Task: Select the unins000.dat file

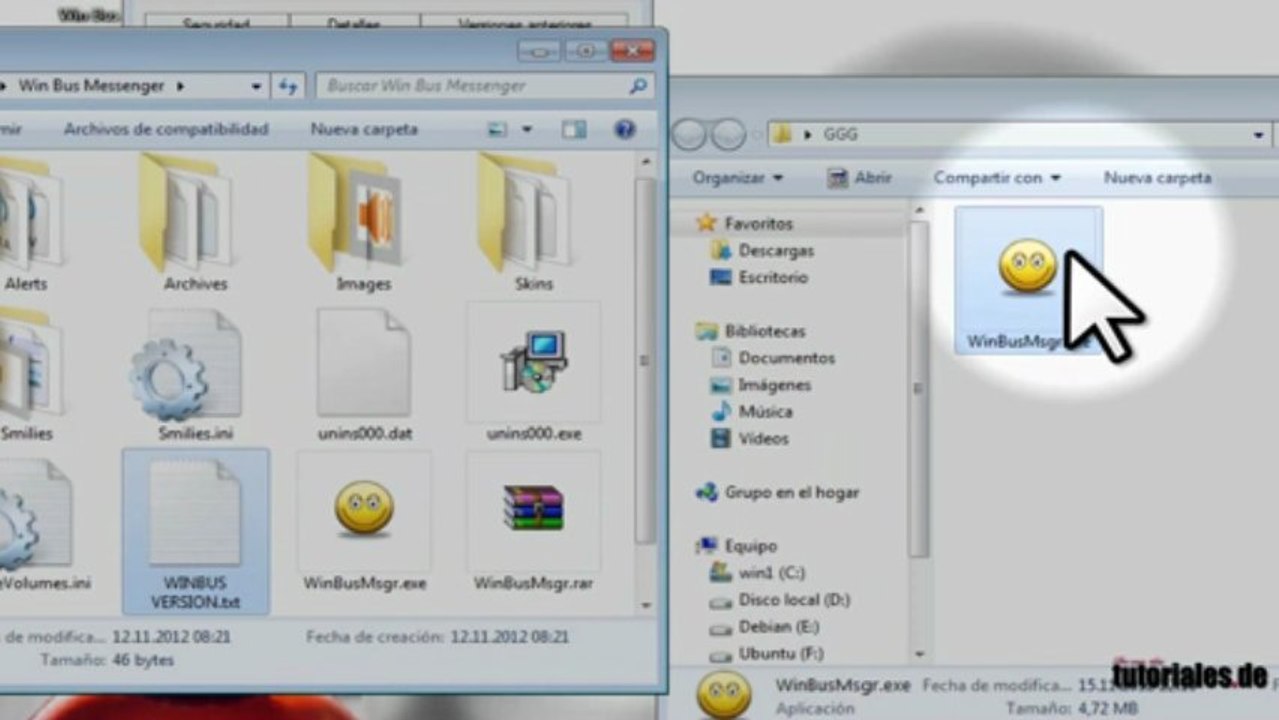Action: coord(363,375)
